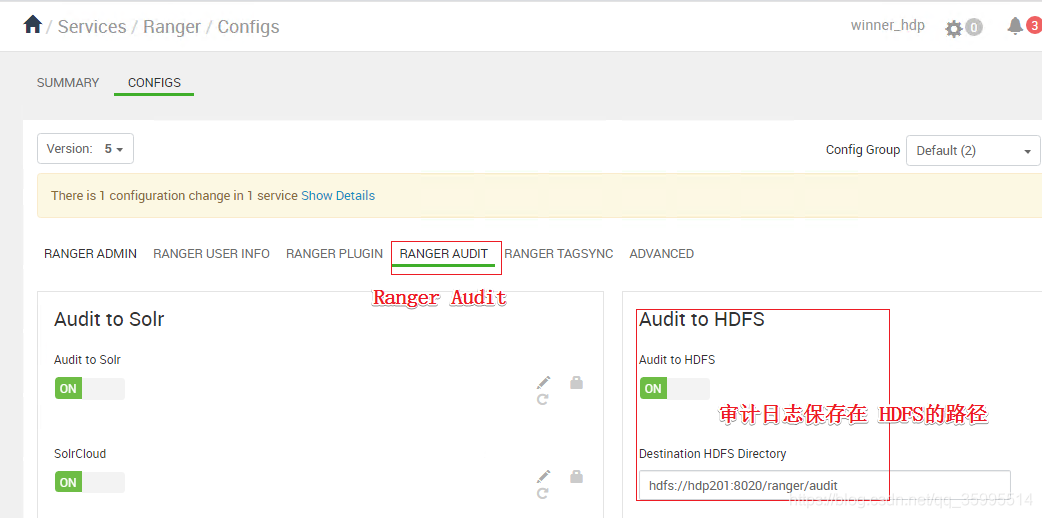Open winner_hdp user menu

click(887, 26)
